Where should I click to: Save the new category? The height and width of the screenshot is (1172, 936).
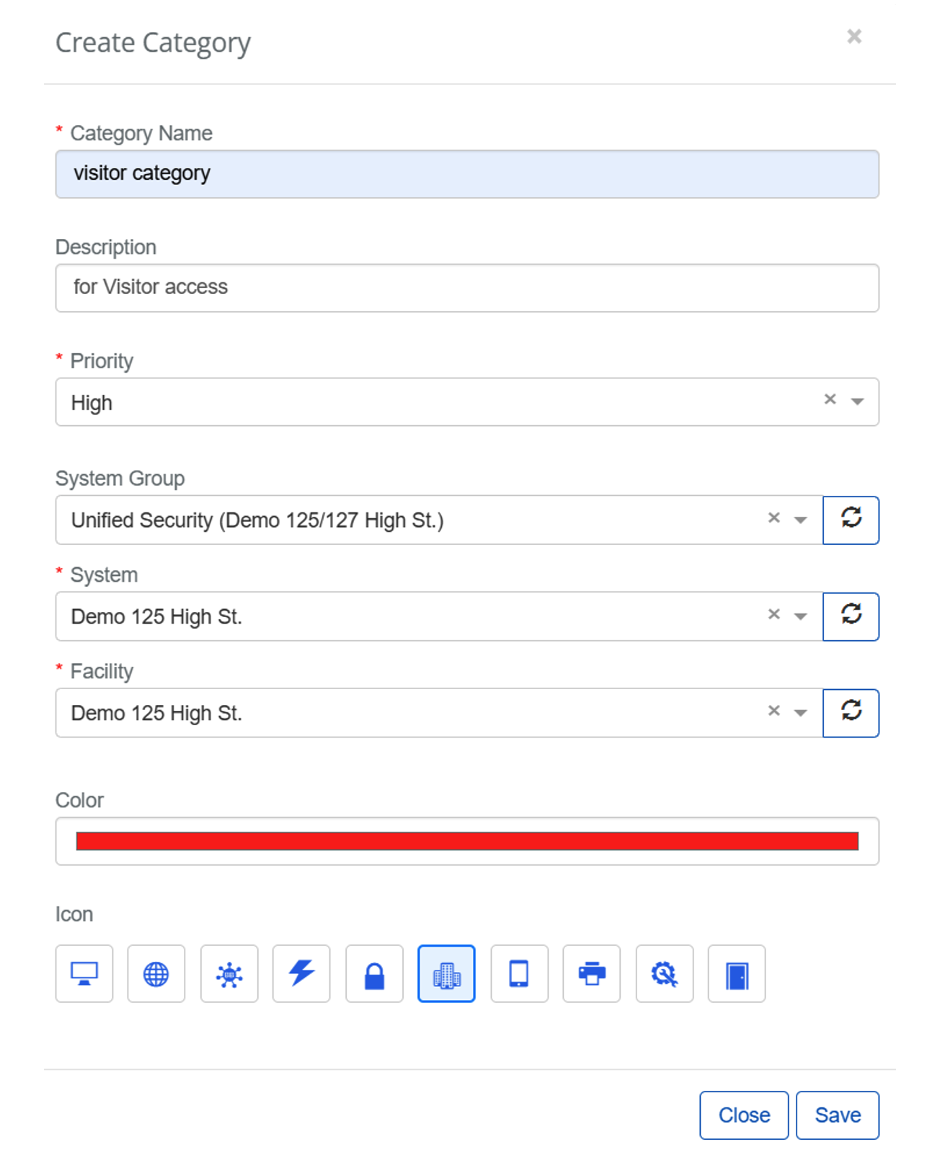(837, 1115)
